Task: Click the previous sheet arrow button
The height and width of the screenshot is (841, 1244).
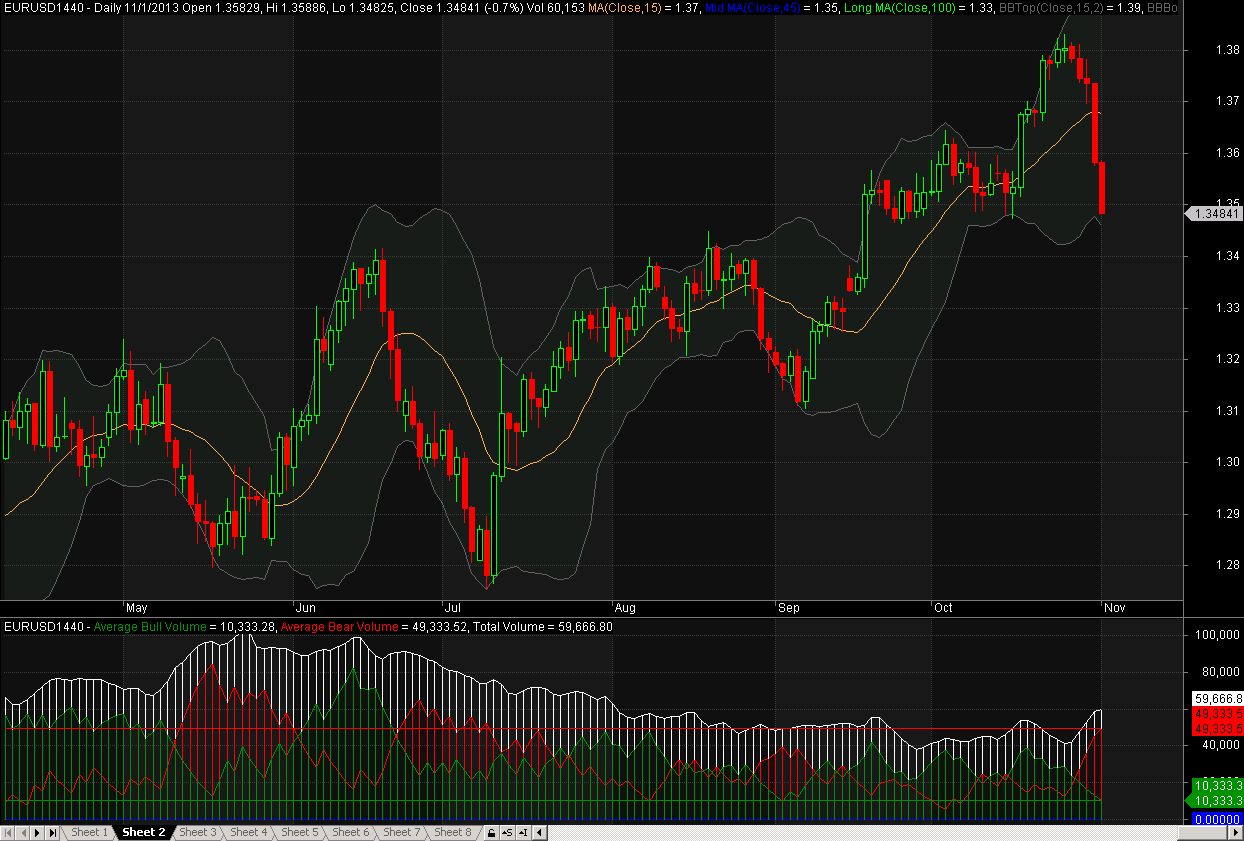Action: click(23, 832)
